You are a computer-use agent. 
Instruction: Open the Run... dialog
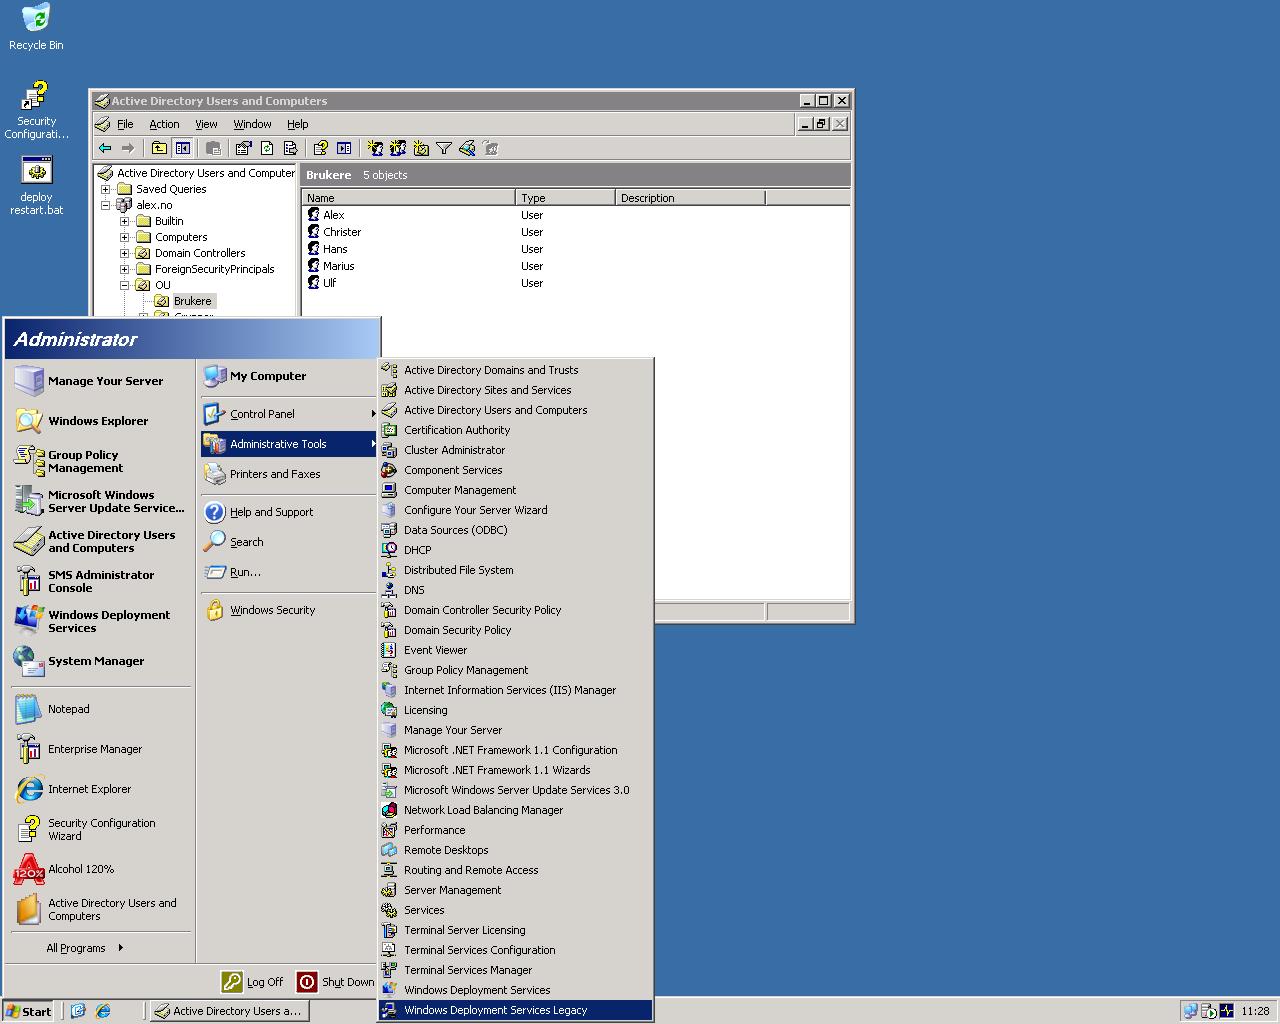click(289, 572)
